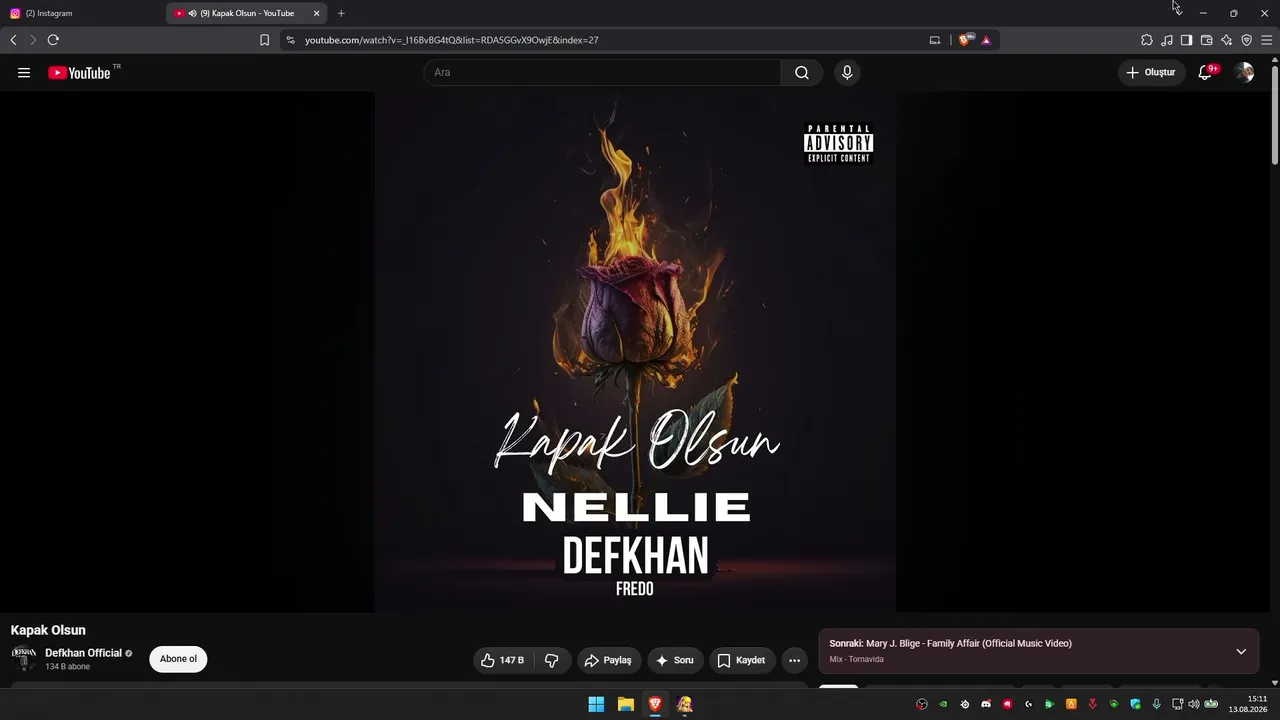The width and height of the screenshot is (1280, 720).
Task: Click the Mix - Tornavida playlist text
Action: [x=856, y=660]
